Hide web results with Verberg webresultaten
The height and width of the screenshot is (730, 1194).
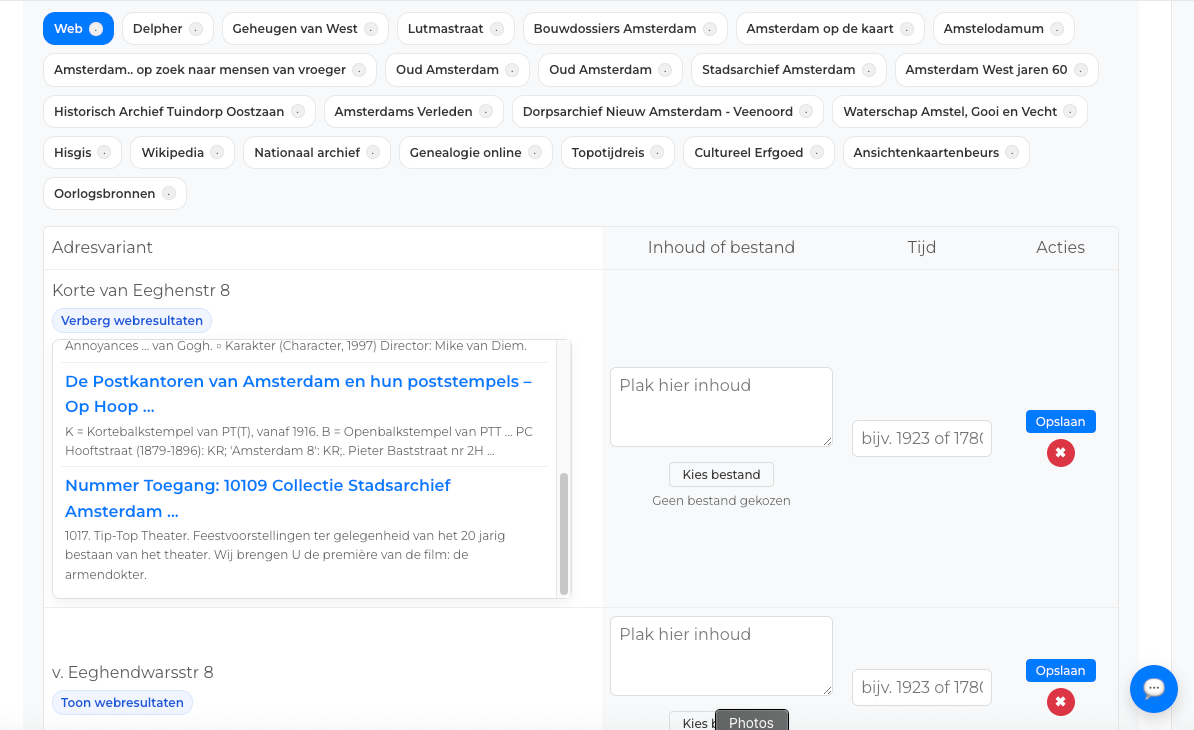pyautogui.click(x=132, y=321)
